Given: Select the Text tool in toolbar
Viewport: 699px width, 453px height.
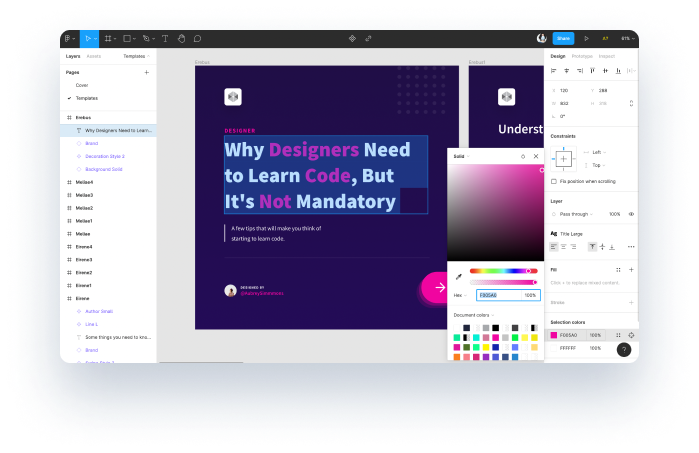Looking at the screenshot, I should tap(164, 38).
